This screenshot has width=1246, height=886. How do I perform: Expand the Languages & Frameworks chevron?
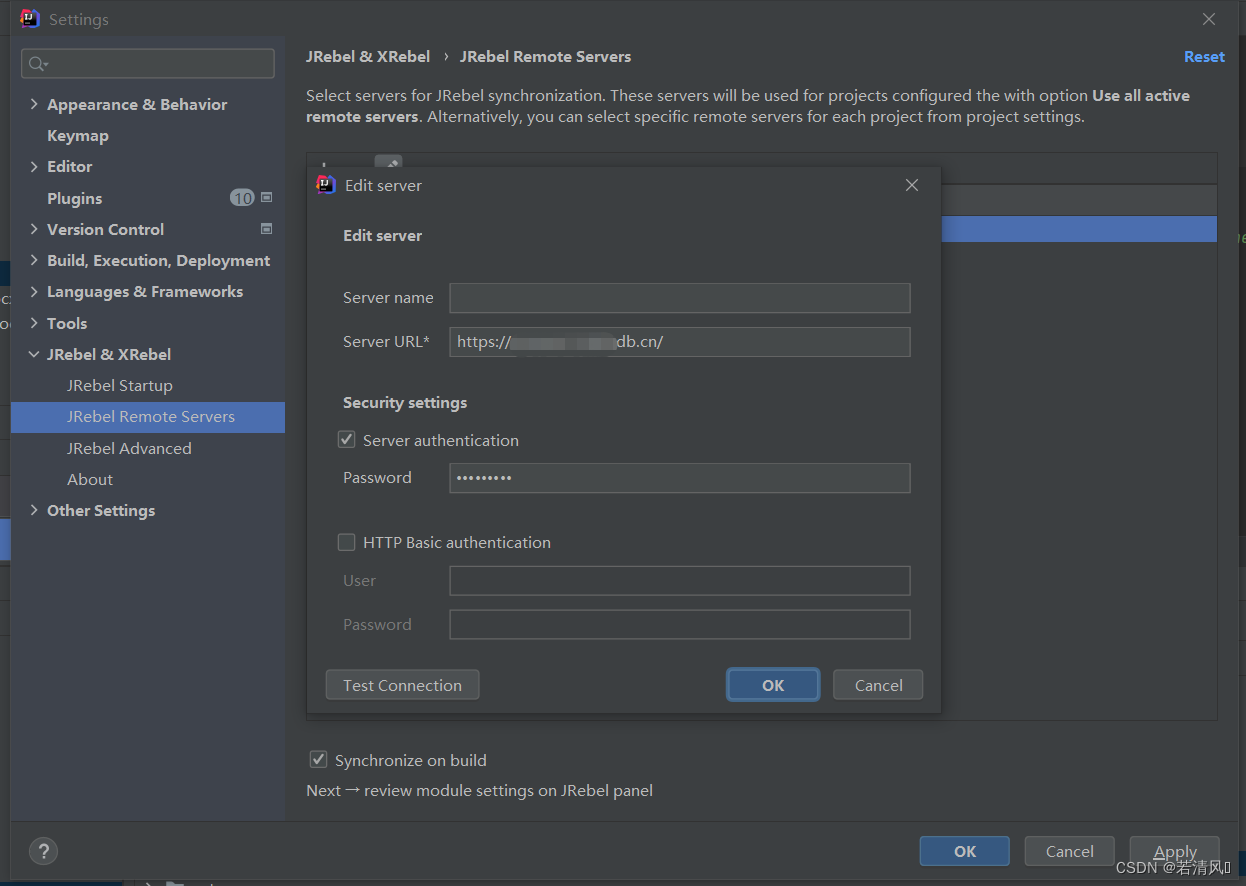[34, 291]
